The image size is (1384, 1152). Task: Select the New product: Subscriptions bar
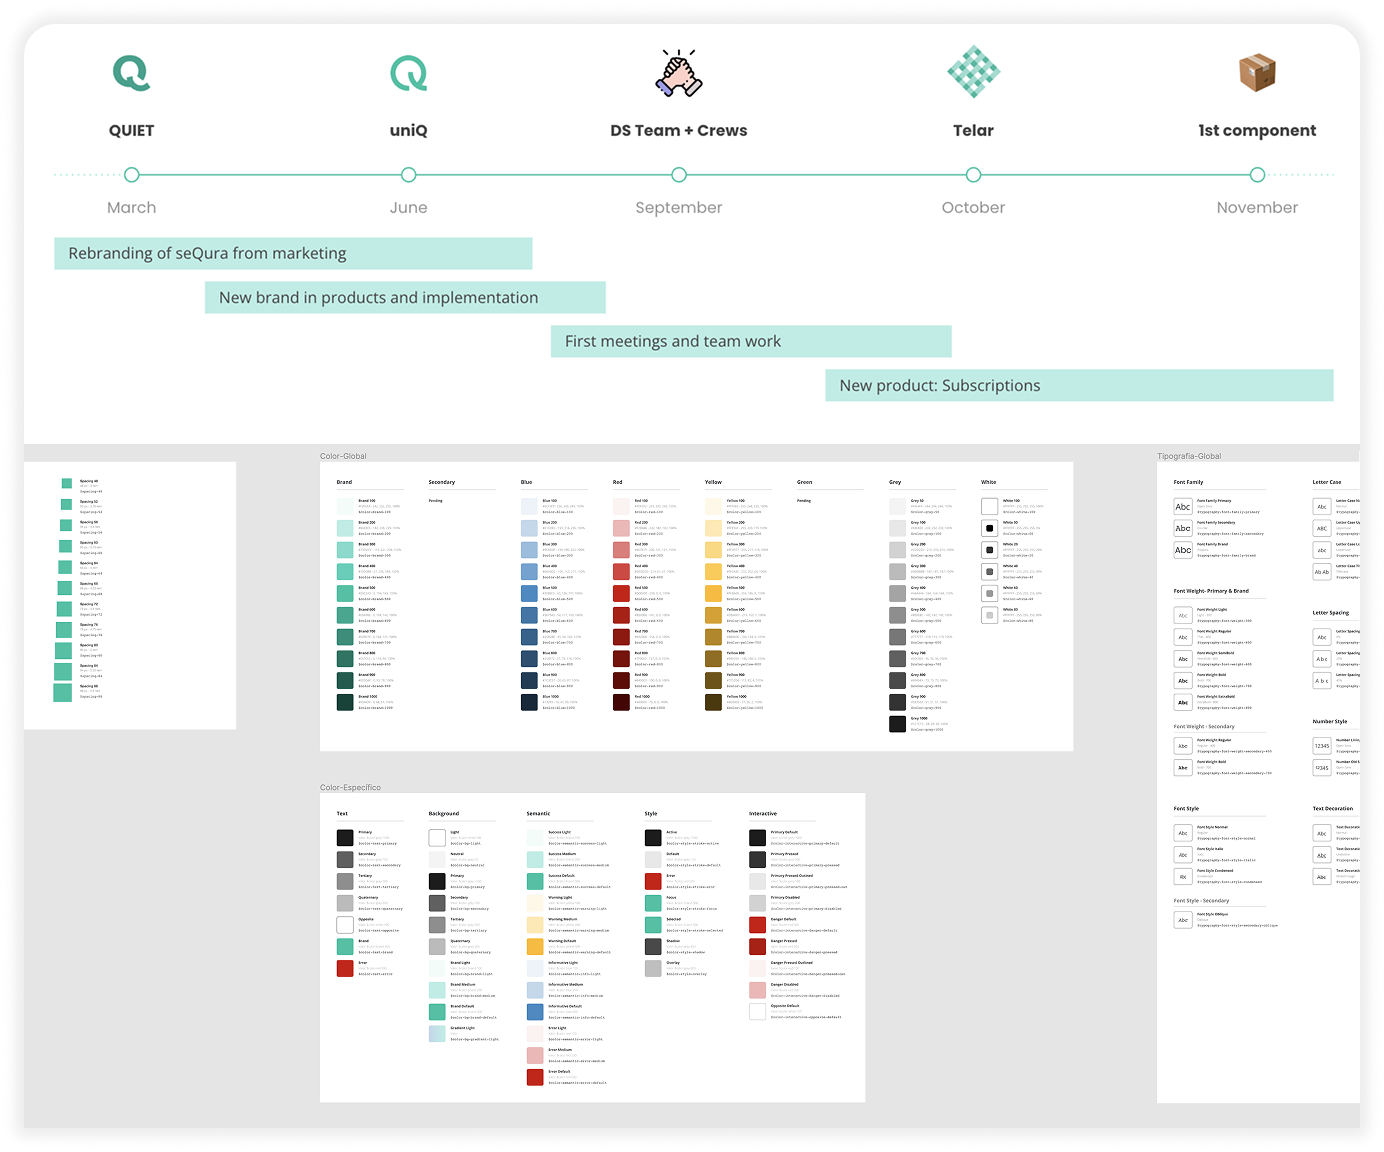click(x=1079, y=386)
